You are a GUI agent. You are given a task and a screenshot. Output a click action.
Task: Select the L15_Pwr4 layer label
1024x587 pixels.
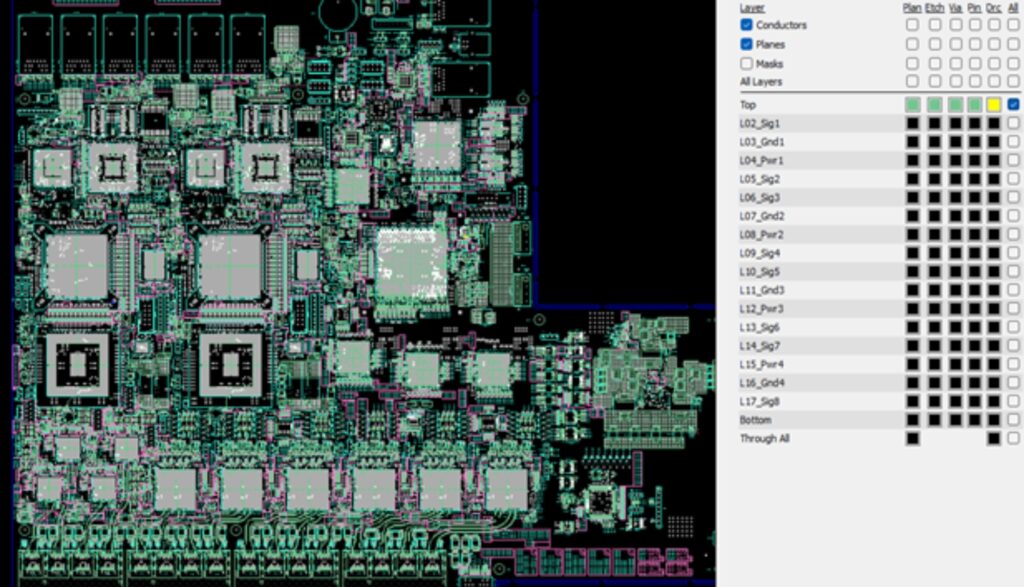tap(762, 364)
